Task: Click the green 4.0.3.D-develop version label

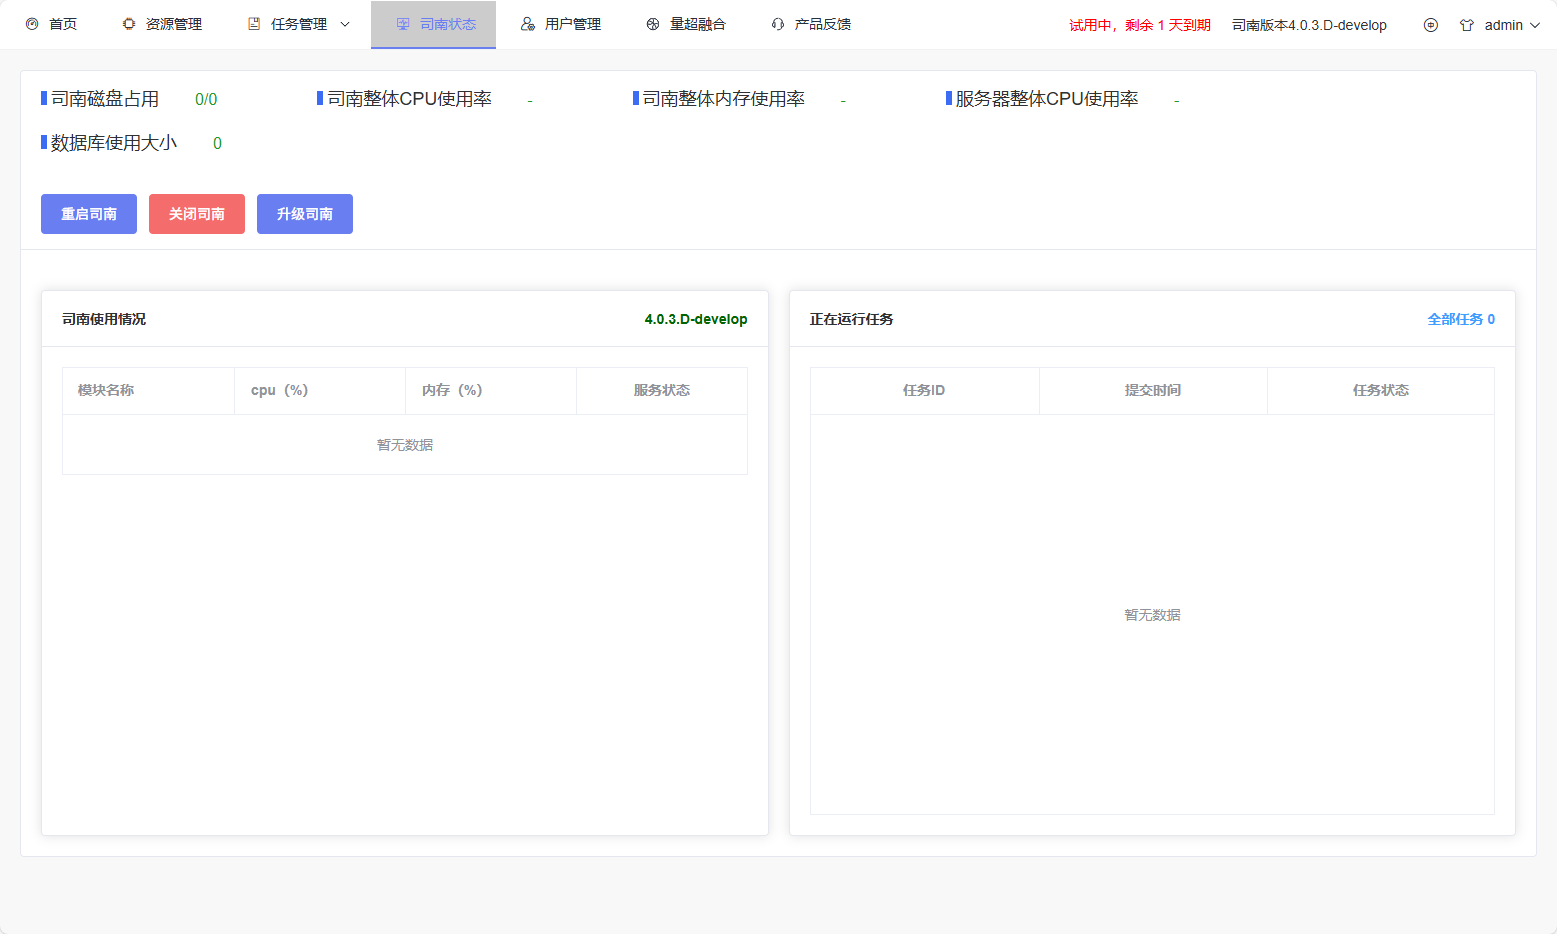Action: tap(695, 319)
